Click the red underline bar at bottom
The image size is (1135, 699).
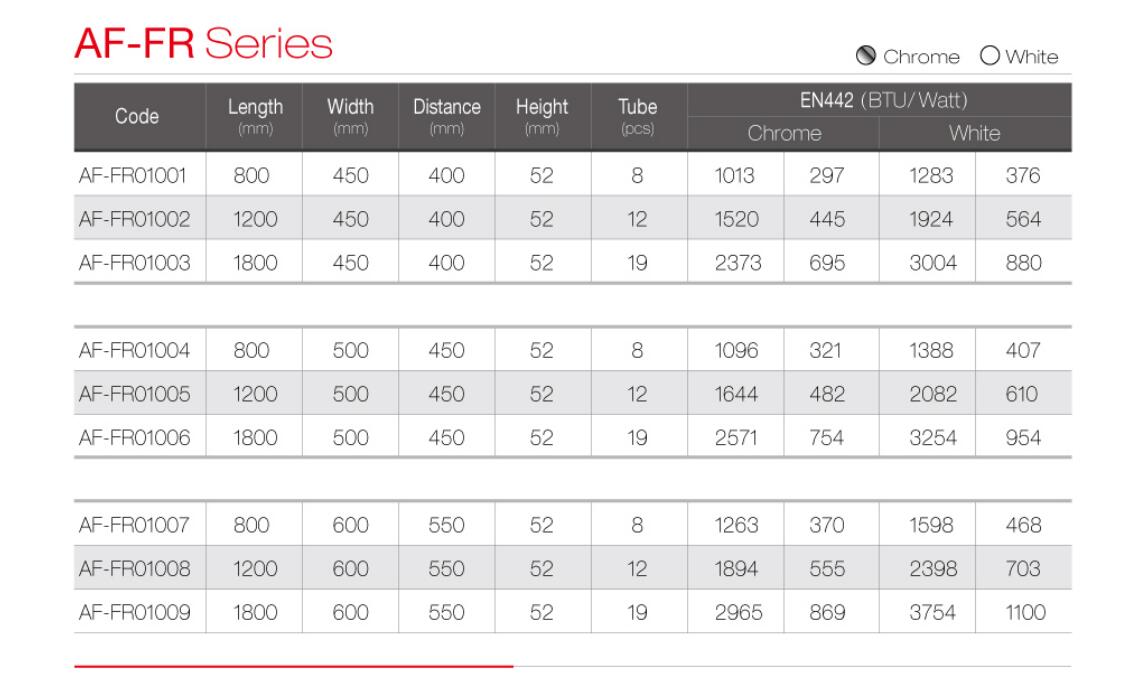tap(293, 666)
